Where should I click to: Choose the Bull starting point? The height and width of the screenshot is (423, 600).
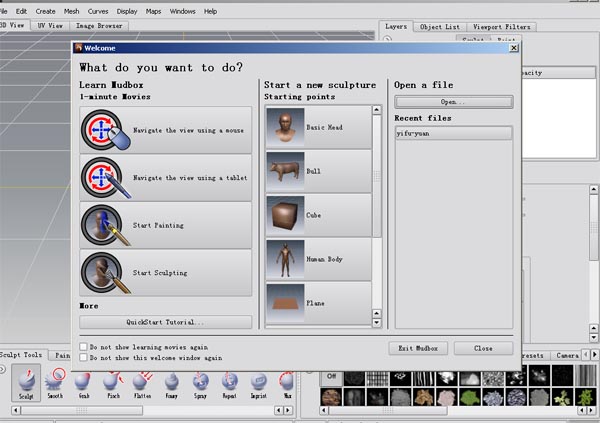point(318,171)
